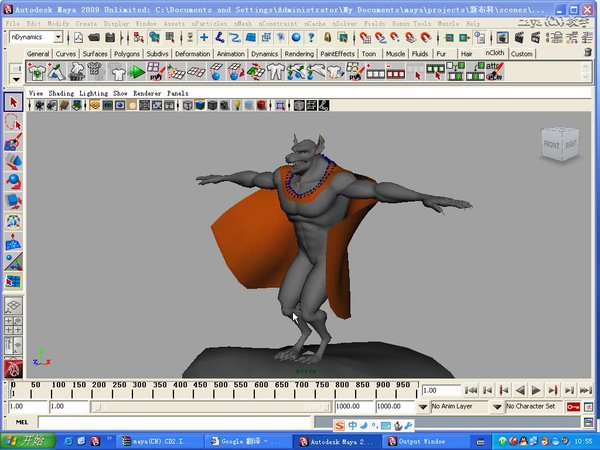Choose the Paint Selection tool
The height and width of the screenshot is (450, 600).
[x=13, y=142]
